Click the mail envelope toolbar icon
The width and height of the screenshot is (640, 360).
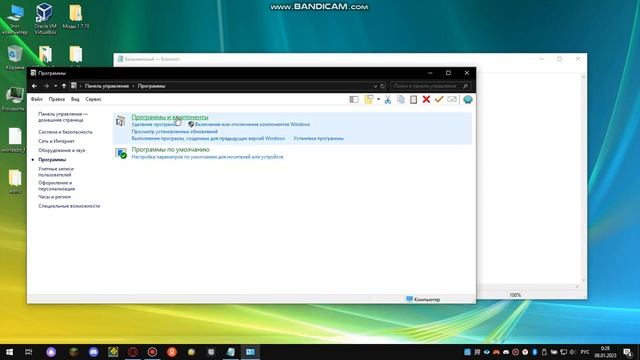(452, 100)
